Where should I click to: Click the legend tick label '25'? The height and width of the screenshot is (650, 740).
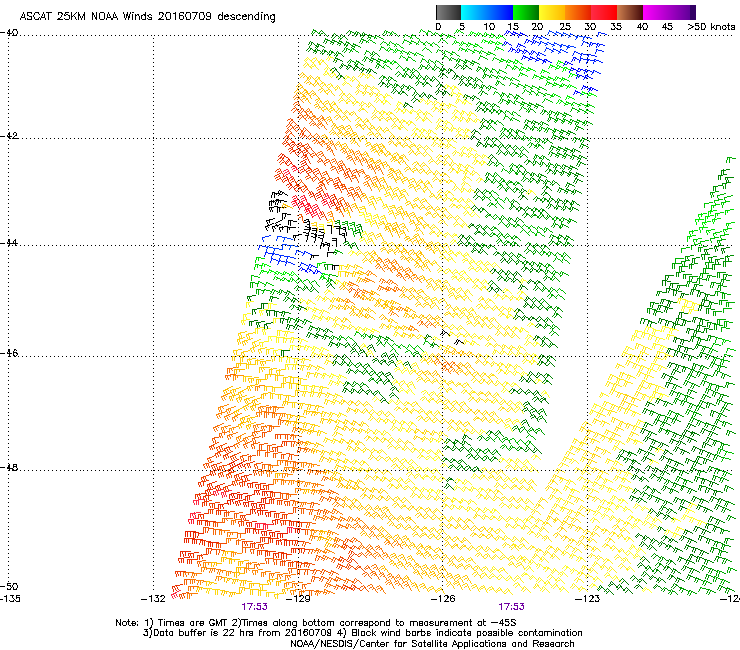click(564, 27)
